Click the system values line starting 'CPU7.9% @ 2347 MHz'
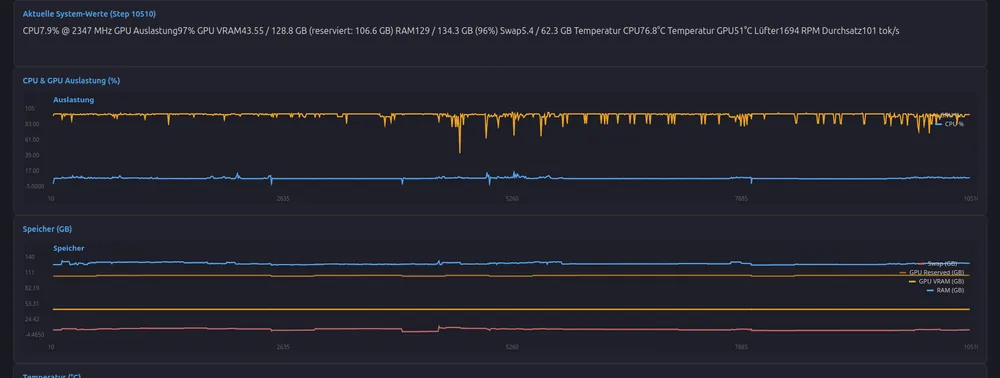The height and width of the screenshot is (378, 1000). (x=461, y=31)
